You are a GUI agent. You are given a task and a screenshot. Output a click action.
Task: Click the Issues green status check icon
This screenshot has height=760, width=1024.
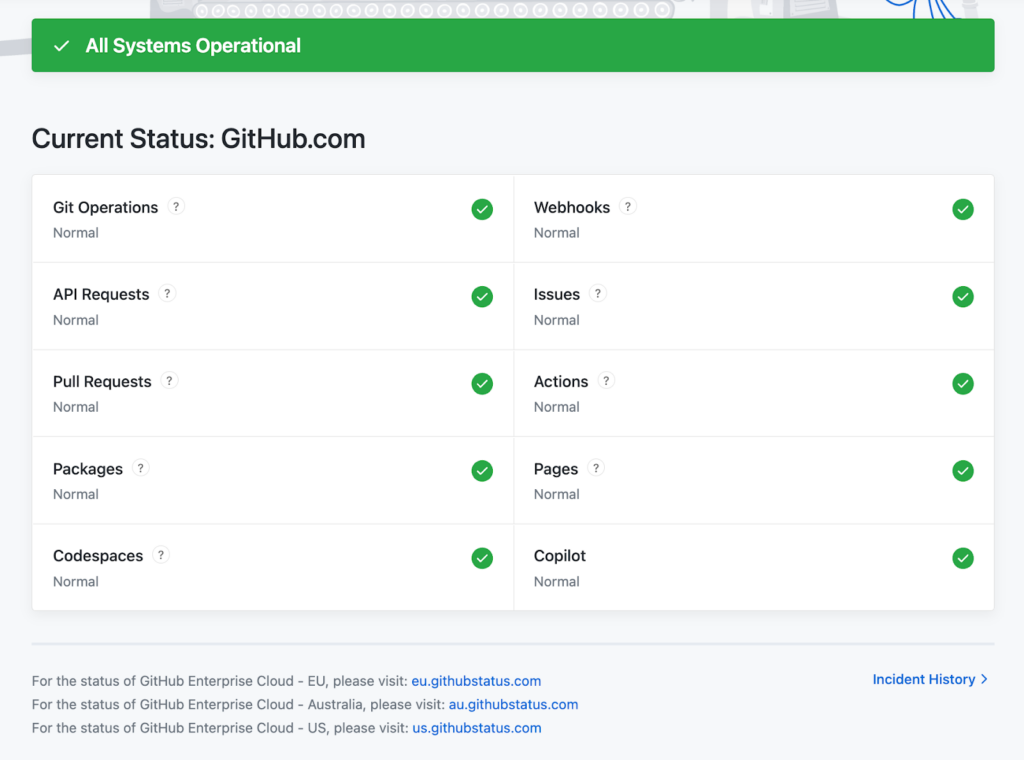point(963,296)
